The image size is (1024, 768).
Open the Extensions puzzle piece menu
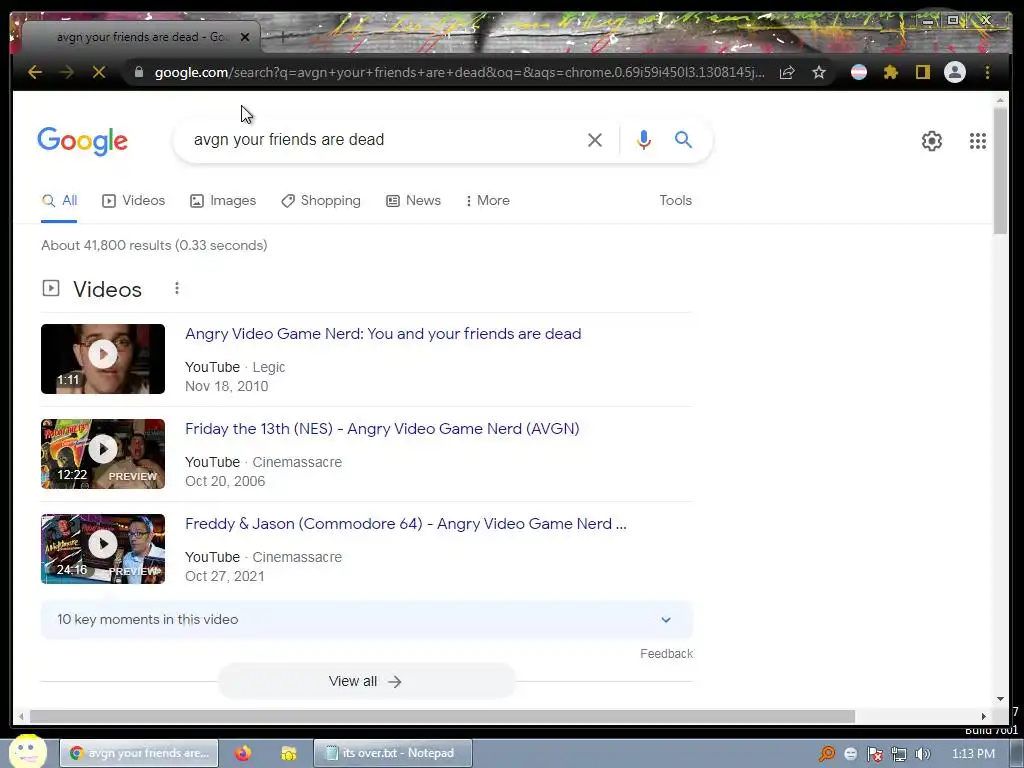tap(891, 72)
